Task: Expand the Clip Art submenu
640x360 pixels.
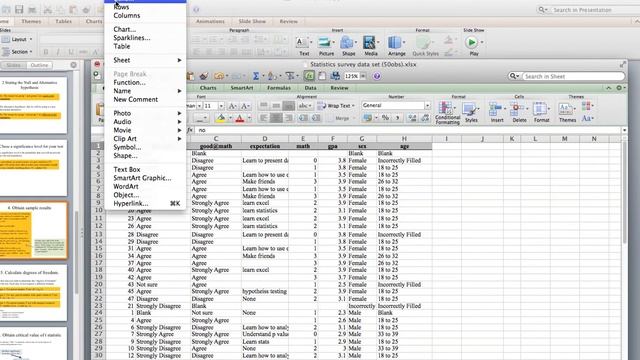Action: [146, 139]
